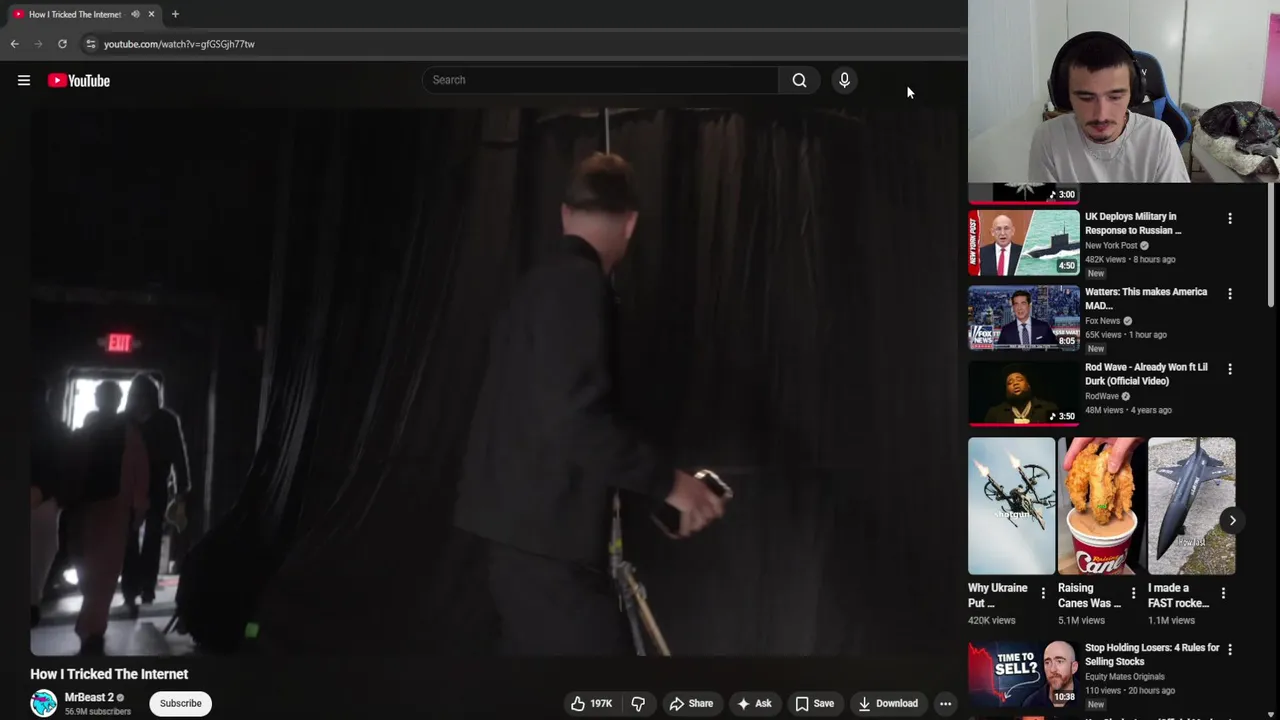Show next shorts with arrow button

click(1232, 520)
